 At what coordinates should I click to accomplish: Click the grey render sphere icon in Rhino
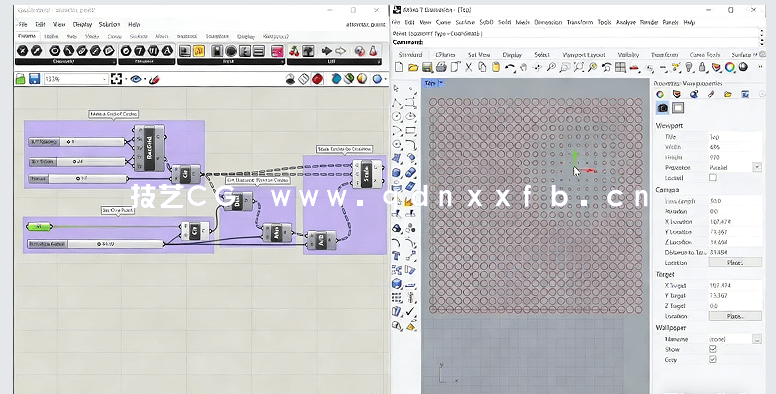pos(743,67)
